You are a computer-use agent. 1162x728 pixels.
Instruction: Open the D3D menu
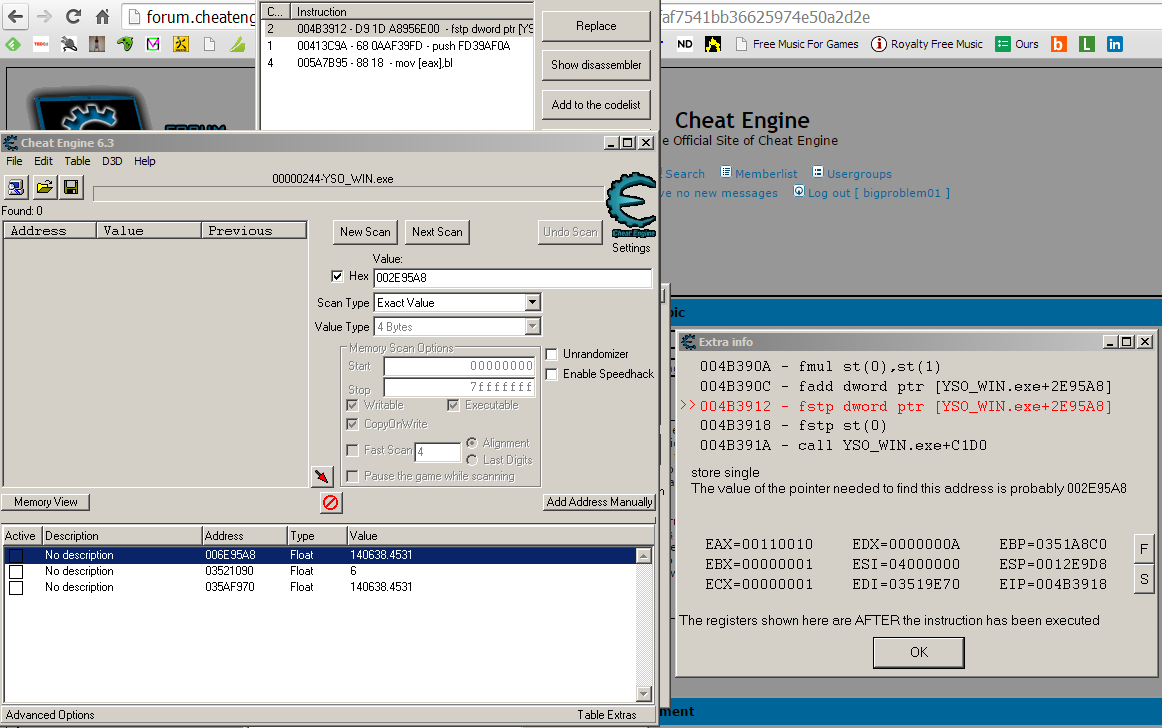112,161
